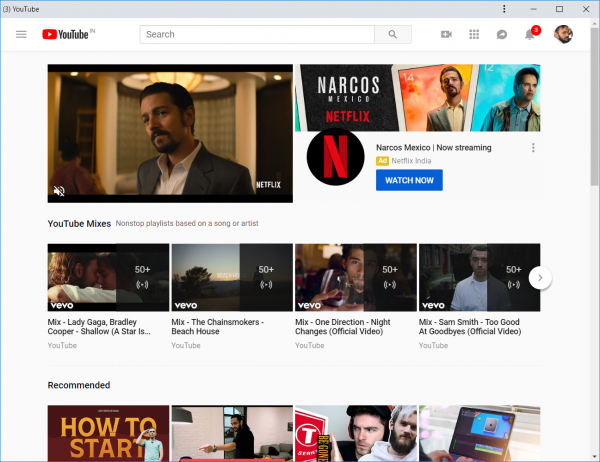Open the create video camera icon
Image resolution: width=600 pixels, height=462 pixels.
coord(446,34)
